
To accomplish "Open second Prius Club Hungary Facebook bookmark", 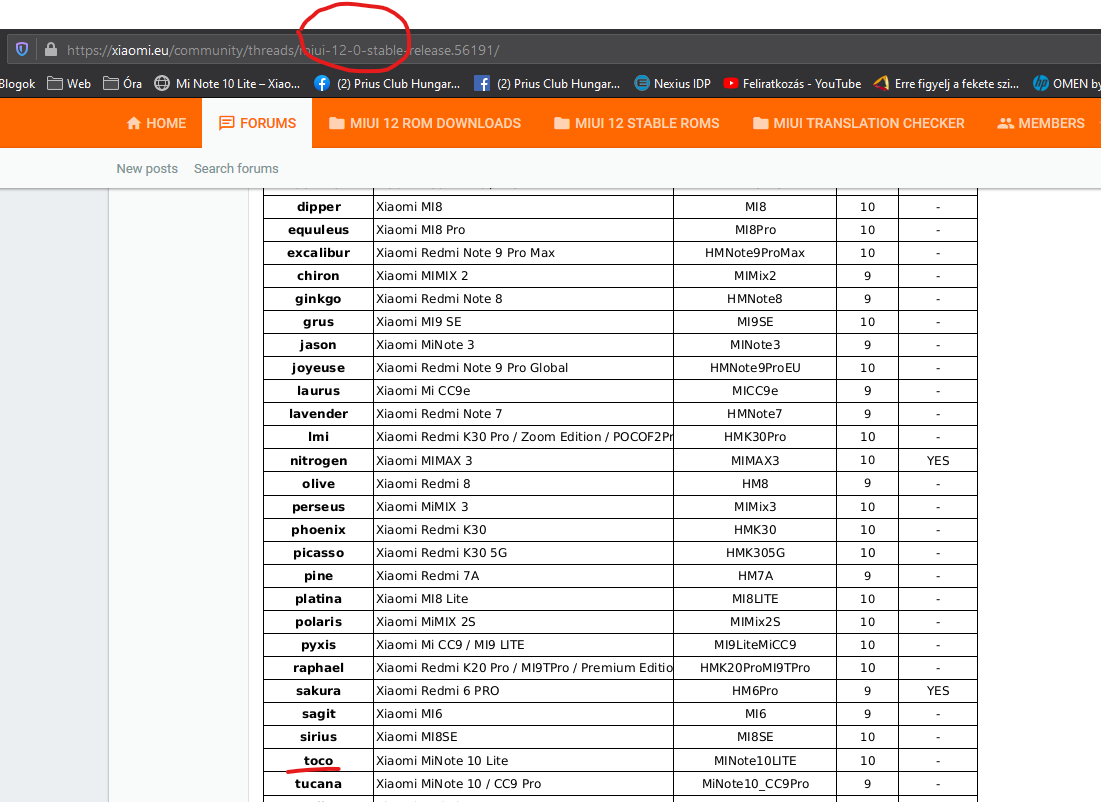I will pos(547,84).
